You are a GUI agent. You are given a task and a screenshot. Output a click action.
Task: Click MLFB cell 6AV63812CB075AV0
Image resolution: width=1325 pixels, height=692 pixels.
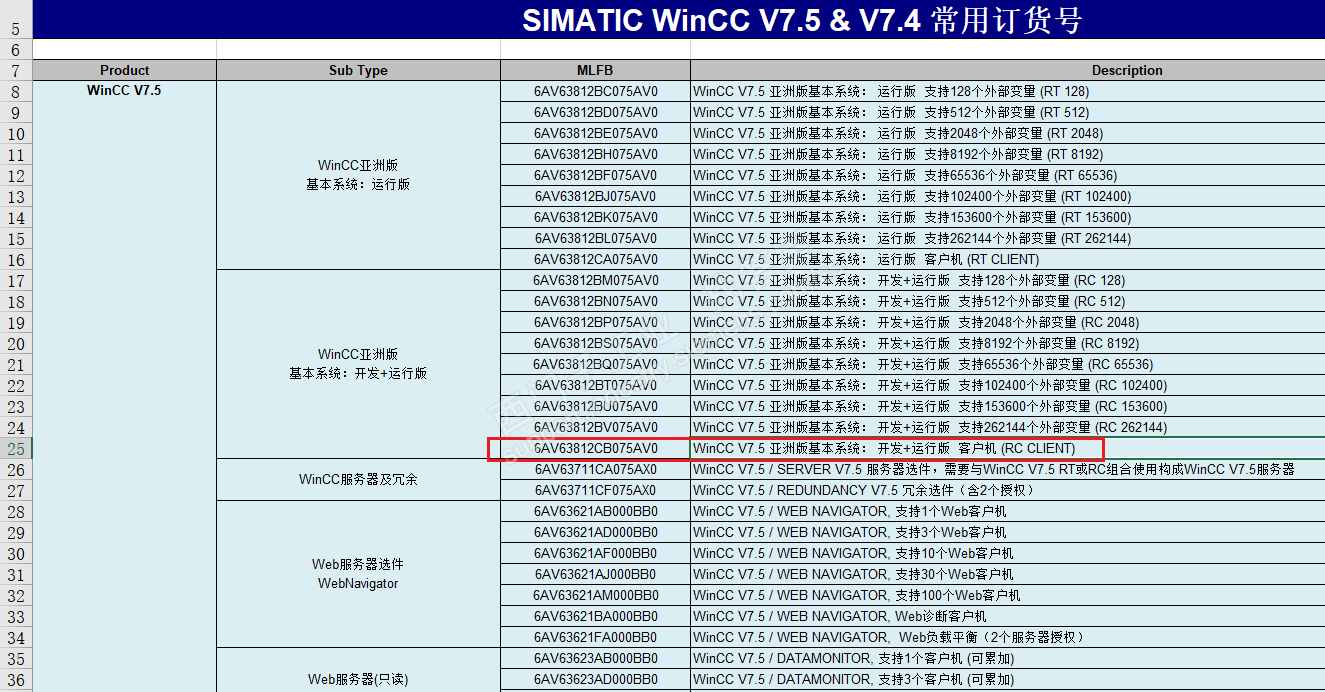[x=595, y=448]
